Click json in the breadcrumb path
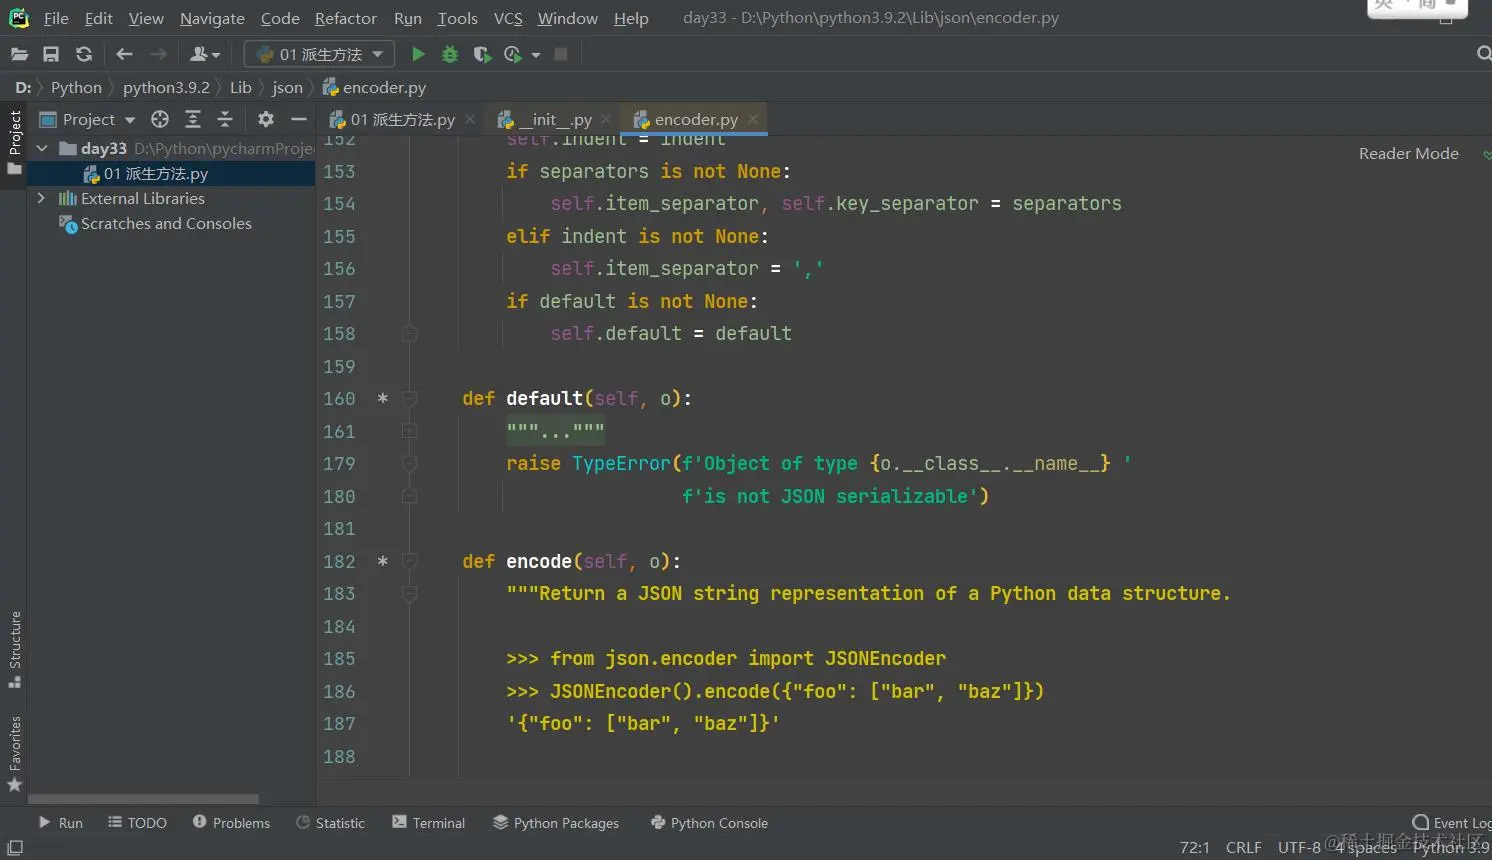Screen dimensions: 1492x860 pyautogui.click(x=287, y=87)
